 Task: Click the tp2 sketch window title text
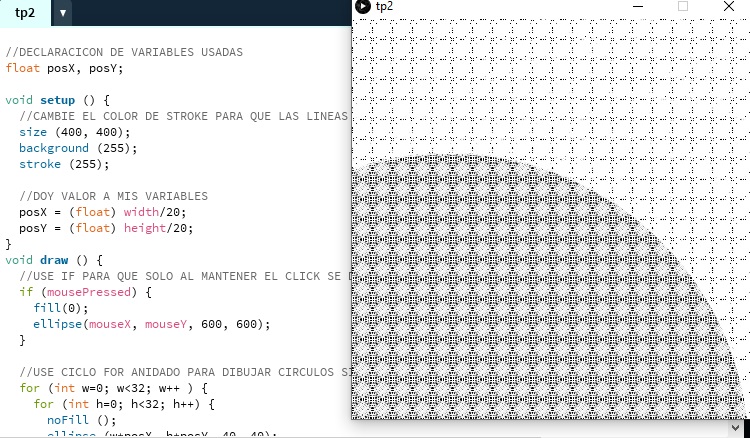pyautogui.click(x=385, y=6)
